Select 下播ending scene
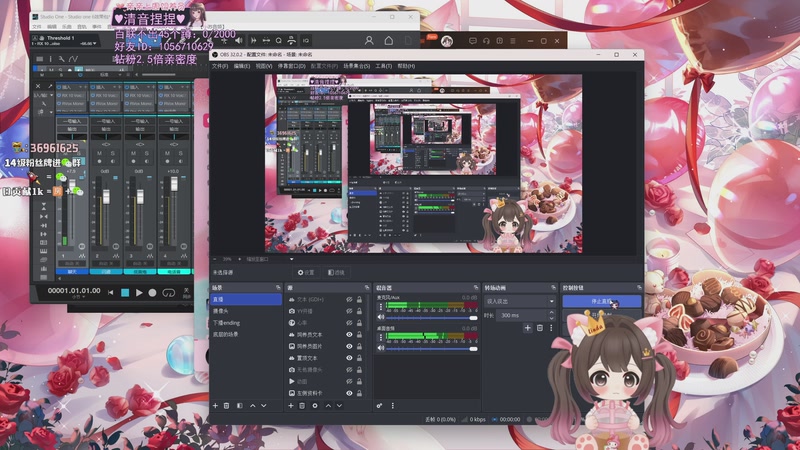Viewport: 800px width, 450px height. pos(246,323)
